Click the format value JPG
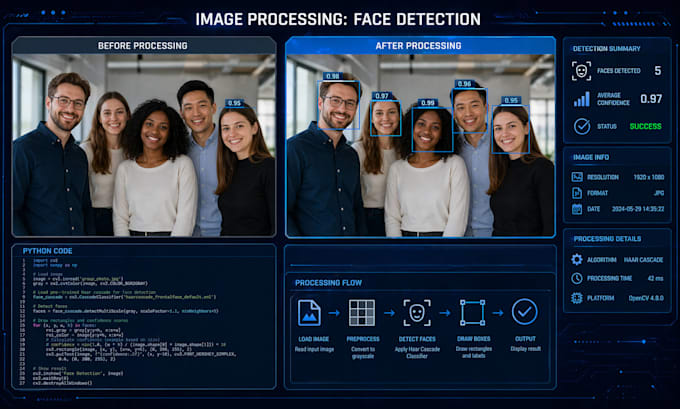The height and width of the screenshot is (409, 680). (659, 193)
